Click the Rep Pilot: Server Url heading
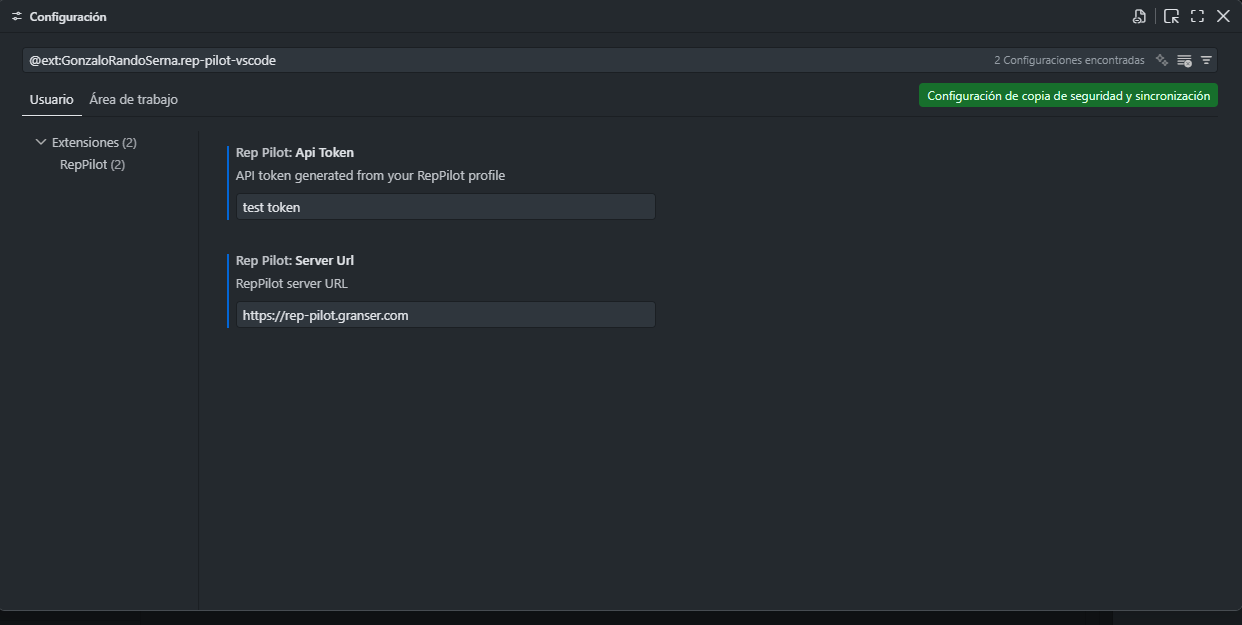This screenshot has height=625, width=1242. pyautogui.click(x=295, y=261)
